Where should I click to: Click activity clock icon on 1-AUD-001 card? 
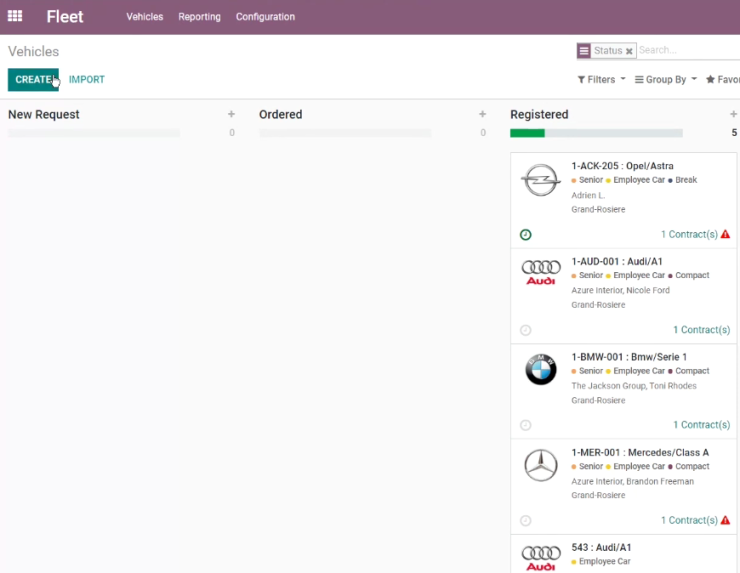coord(525,330)
